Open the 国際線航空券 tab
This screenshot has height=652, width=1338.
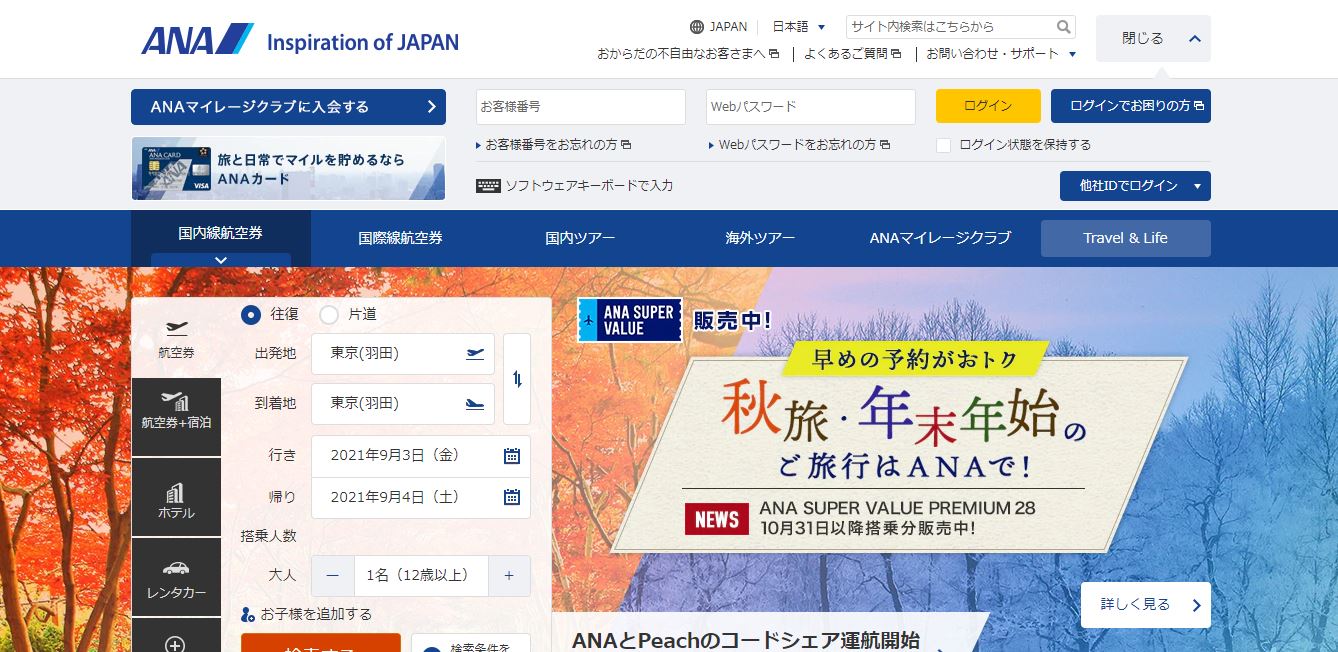coord(400,238)
